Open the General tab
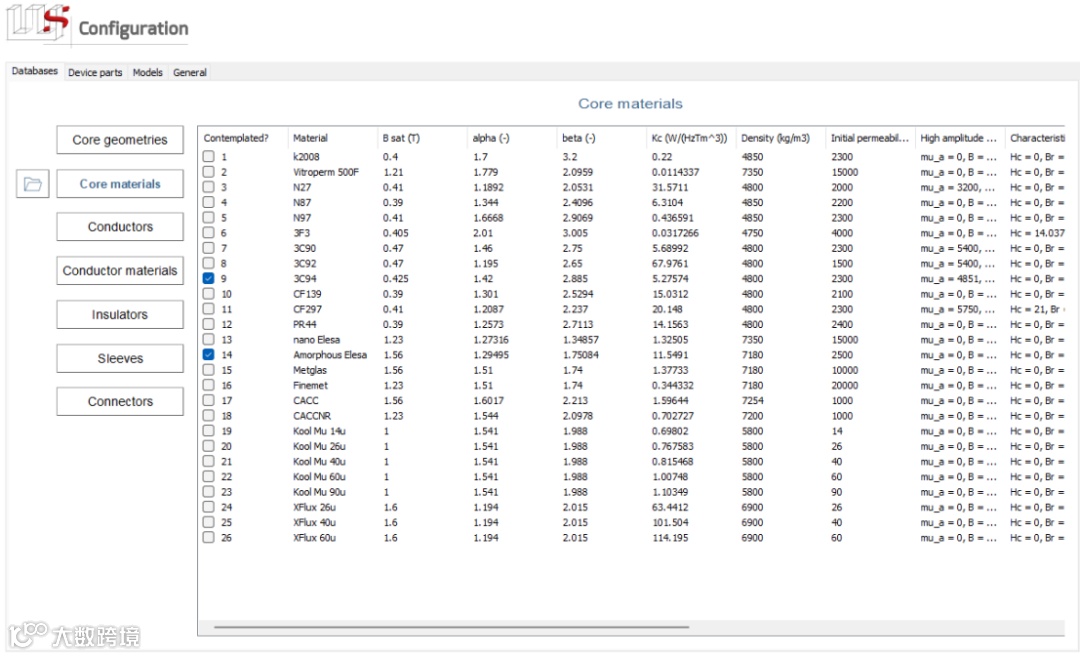This screenshot has height=656, width=1080. pos(189,72)
